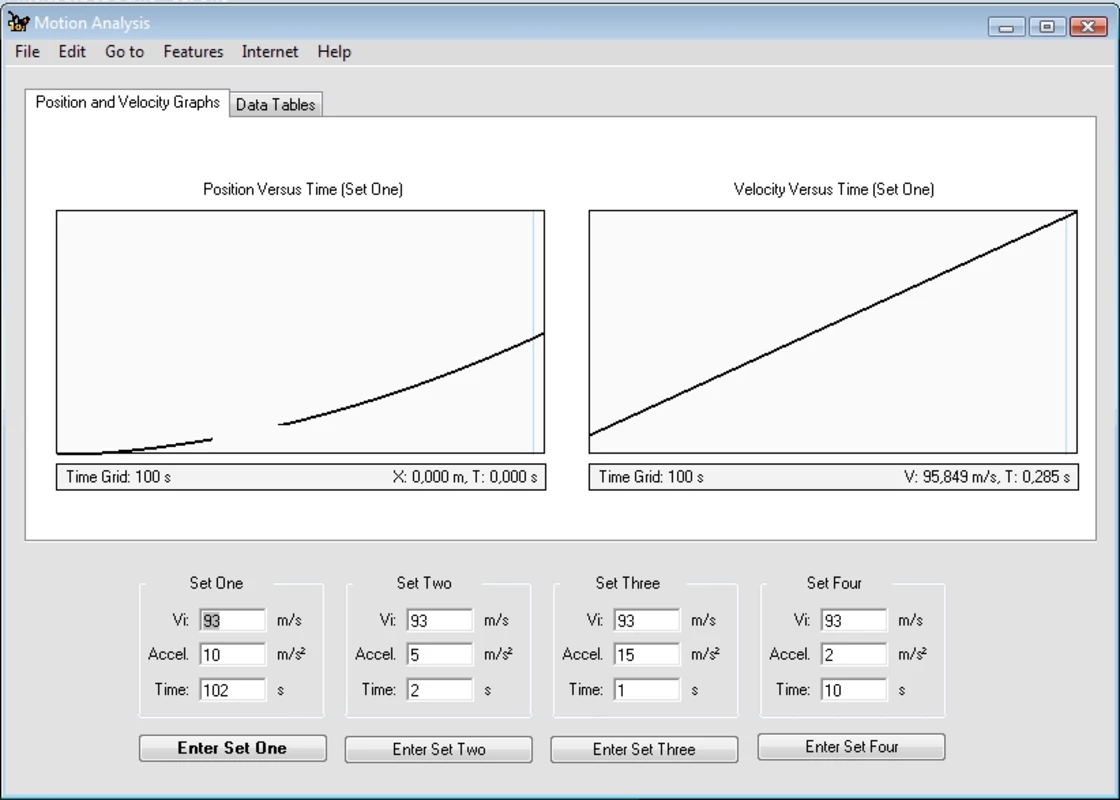Click the Enter Set Two button
The image size is (1120, 800).
coord(439,749)
